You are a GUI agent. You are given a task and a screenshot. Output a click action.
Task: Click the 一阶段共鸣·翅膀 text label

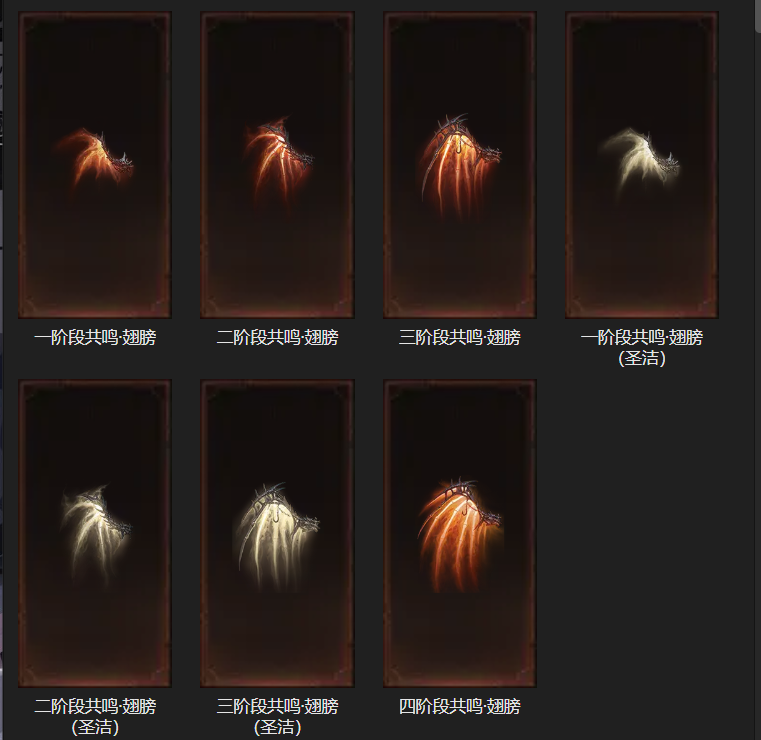pyautogui.click(x=95, y=337)
